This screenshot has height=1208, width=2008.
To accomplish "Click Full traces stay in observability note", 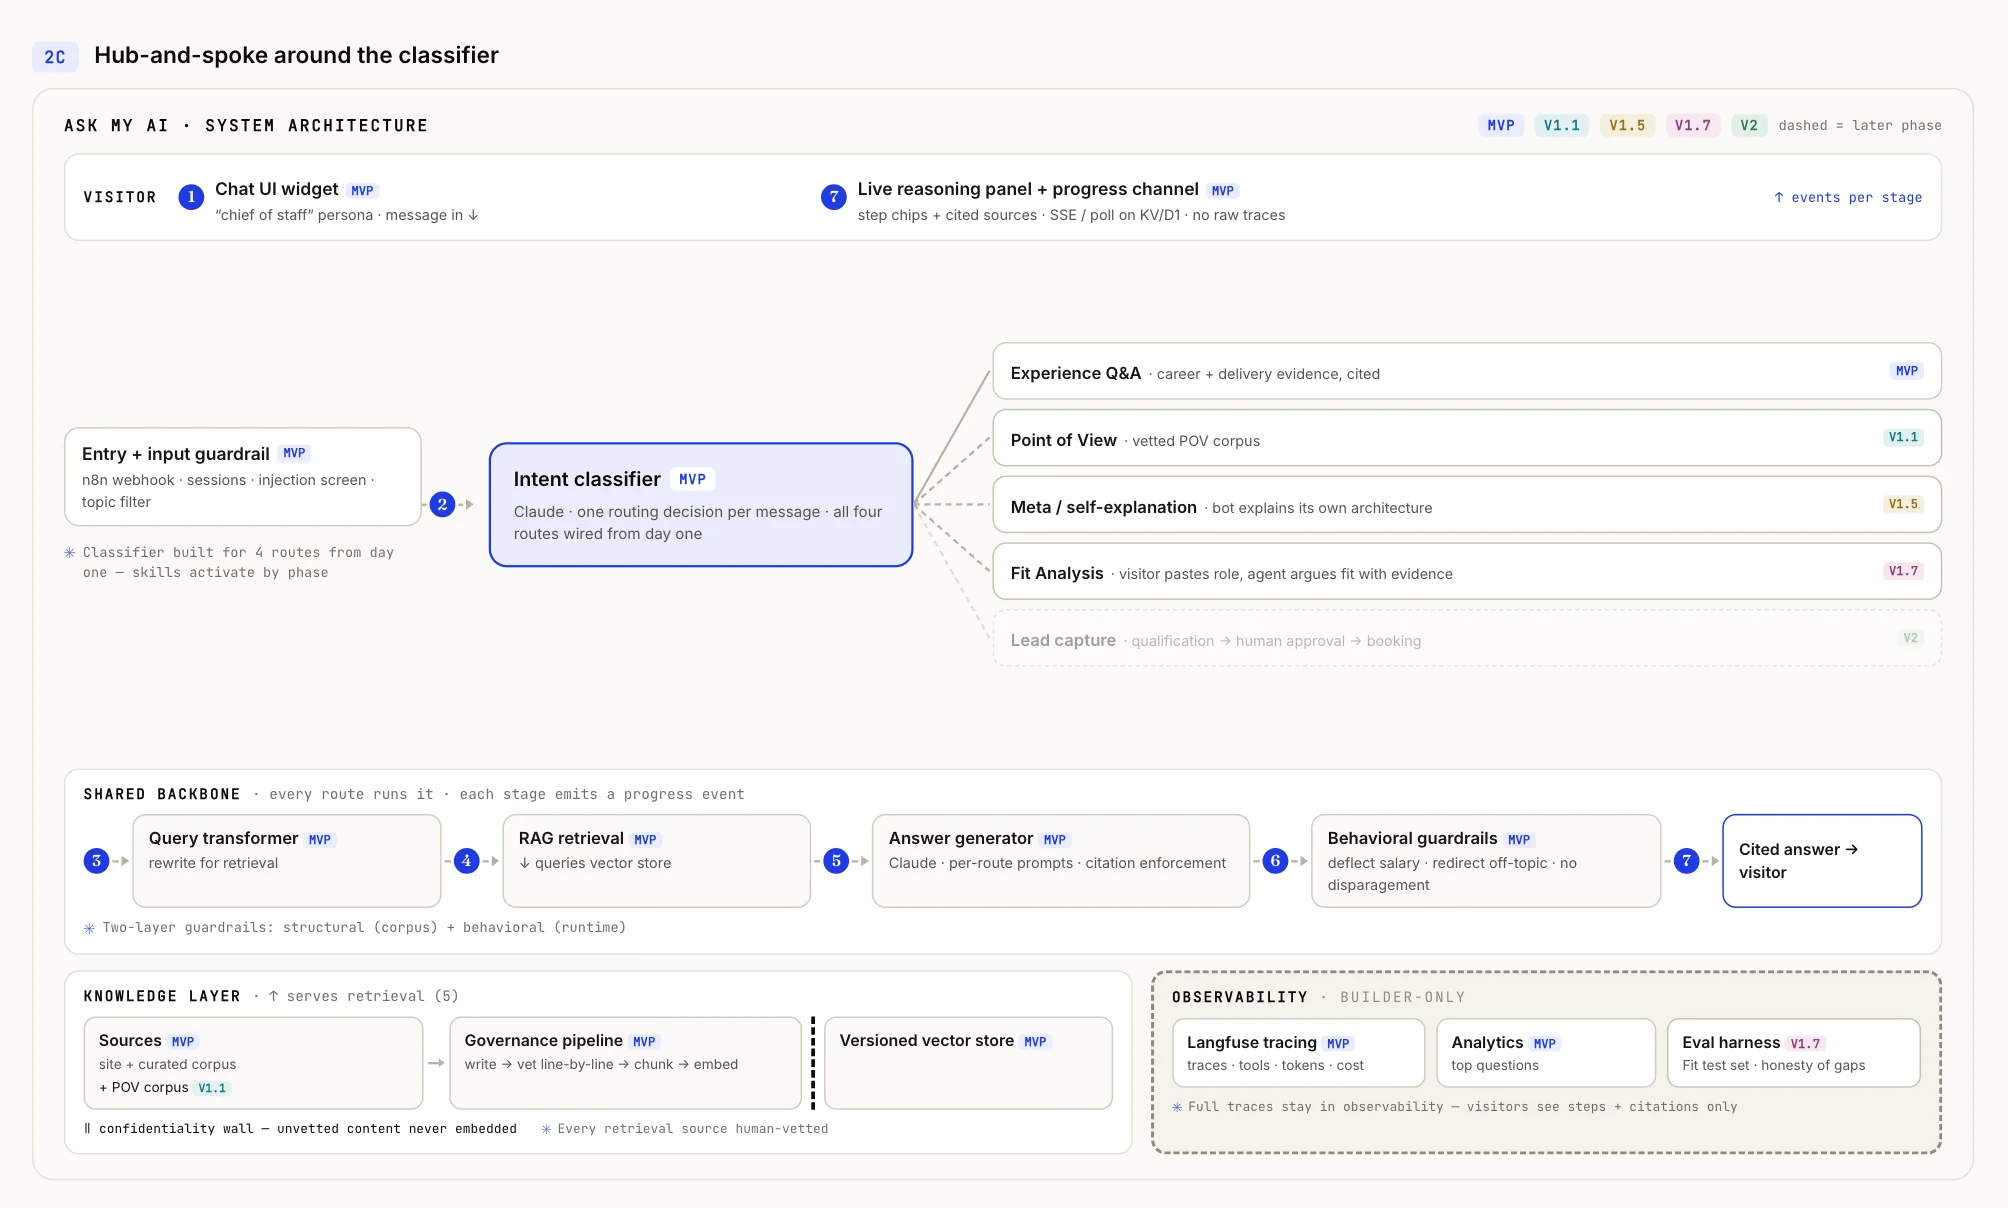I will tap(1455, 1107).
